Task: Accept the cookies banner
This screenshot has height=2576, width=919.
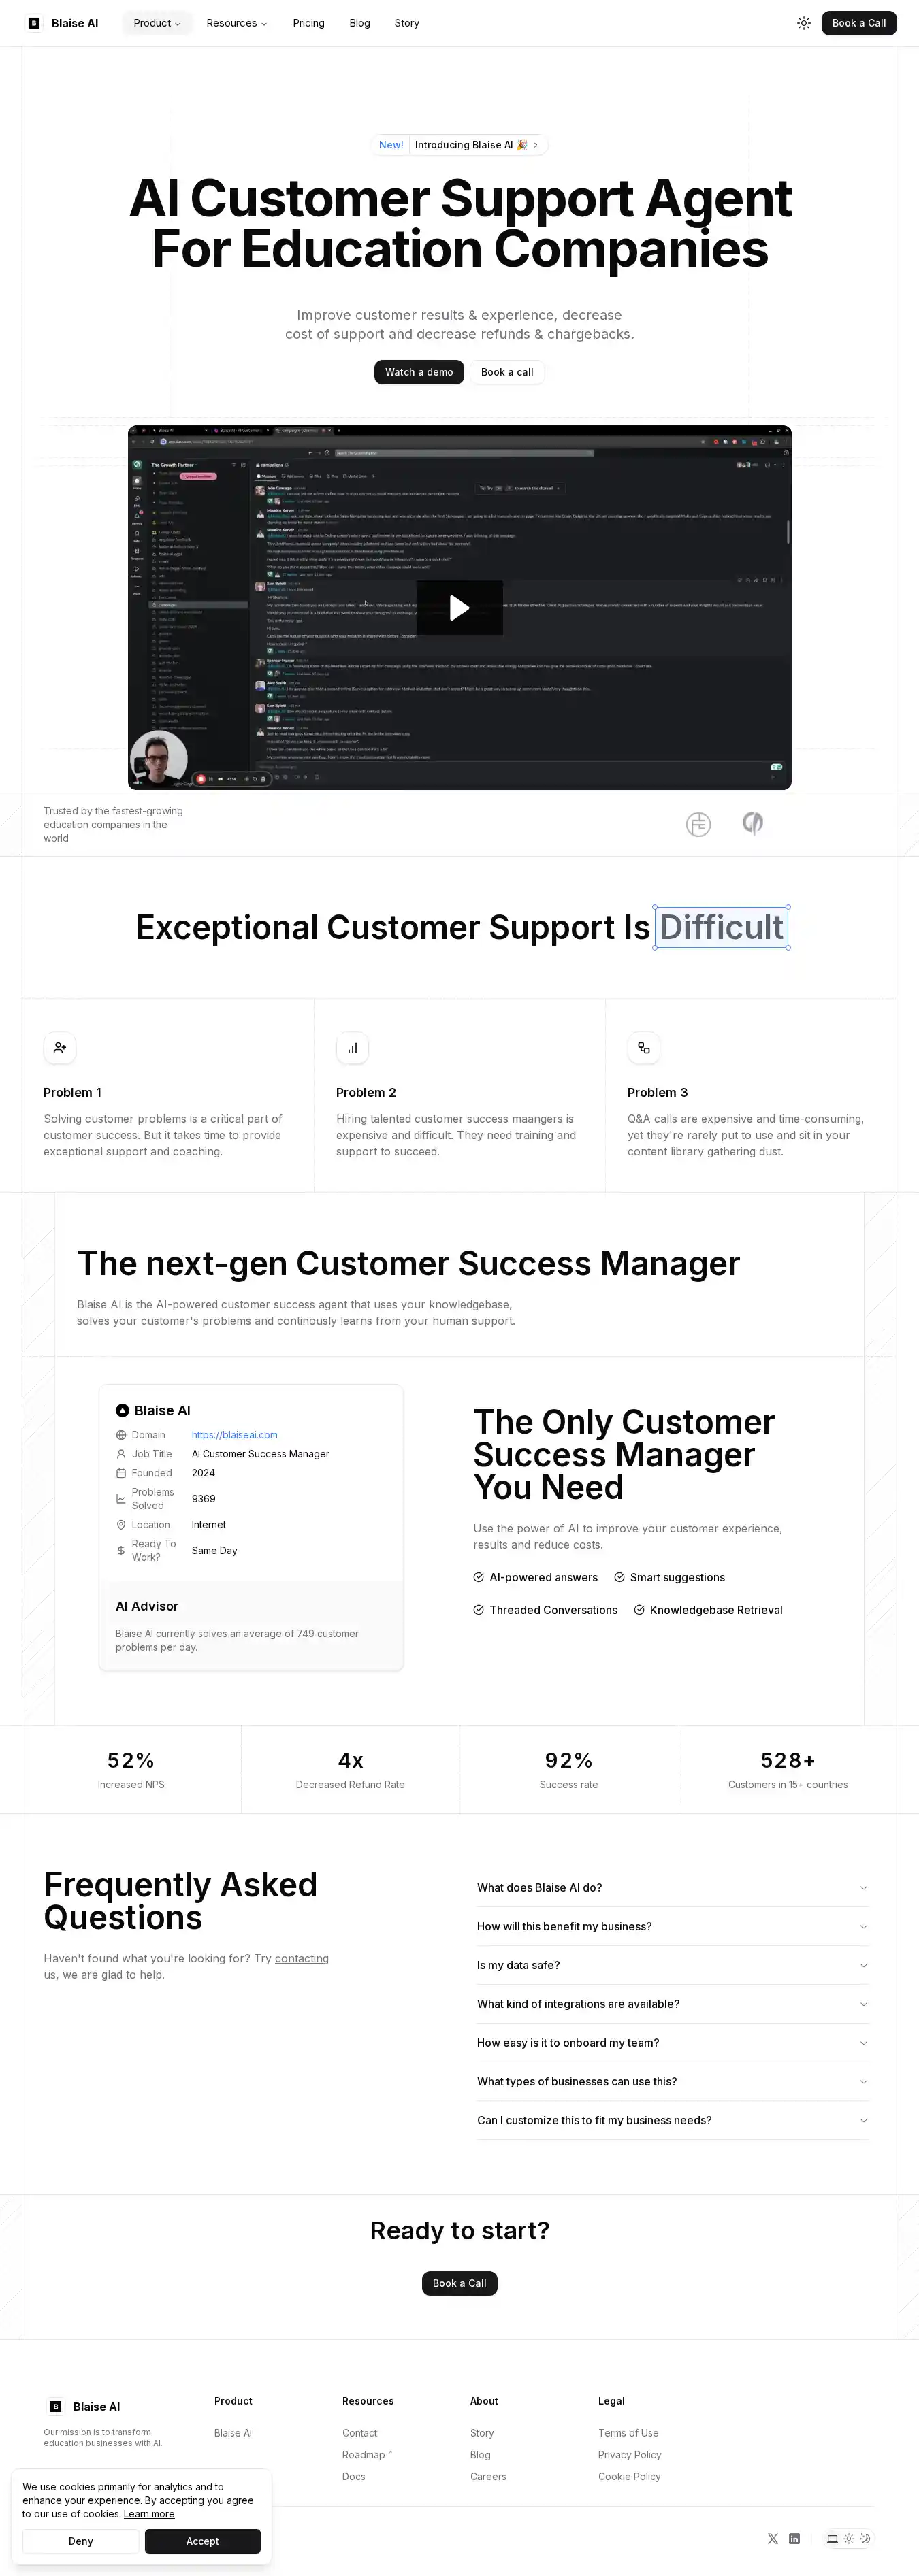Action: click(202, 2541)
